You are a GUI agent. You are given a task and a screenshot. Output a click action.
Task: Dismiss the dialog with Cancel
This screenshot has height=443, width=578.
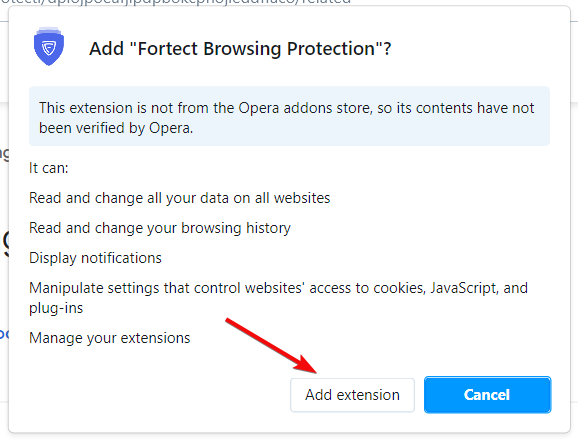tap(487, 395)
